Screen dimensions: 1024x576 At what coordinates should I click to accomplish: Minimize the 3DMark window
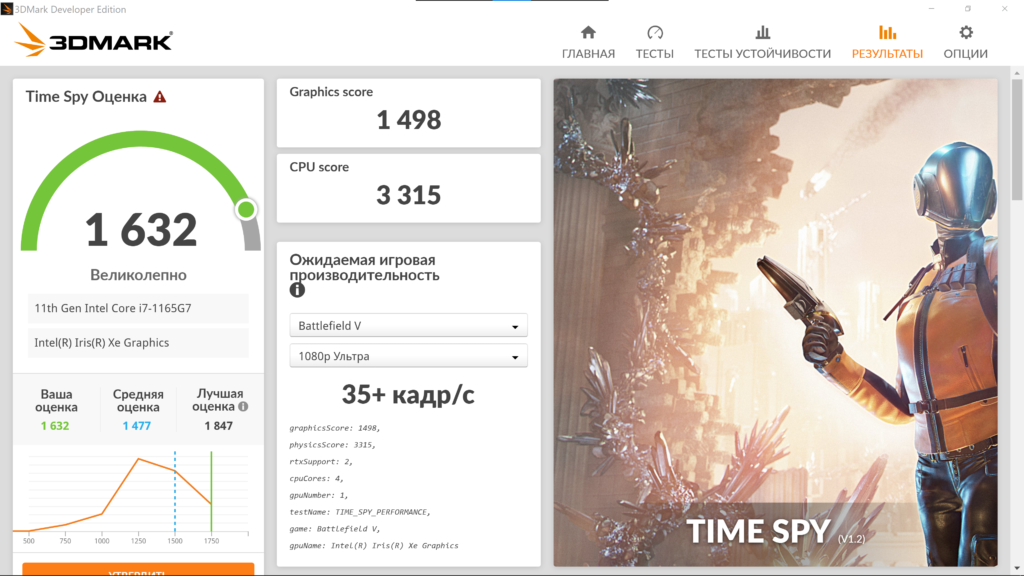coord(931,8)
